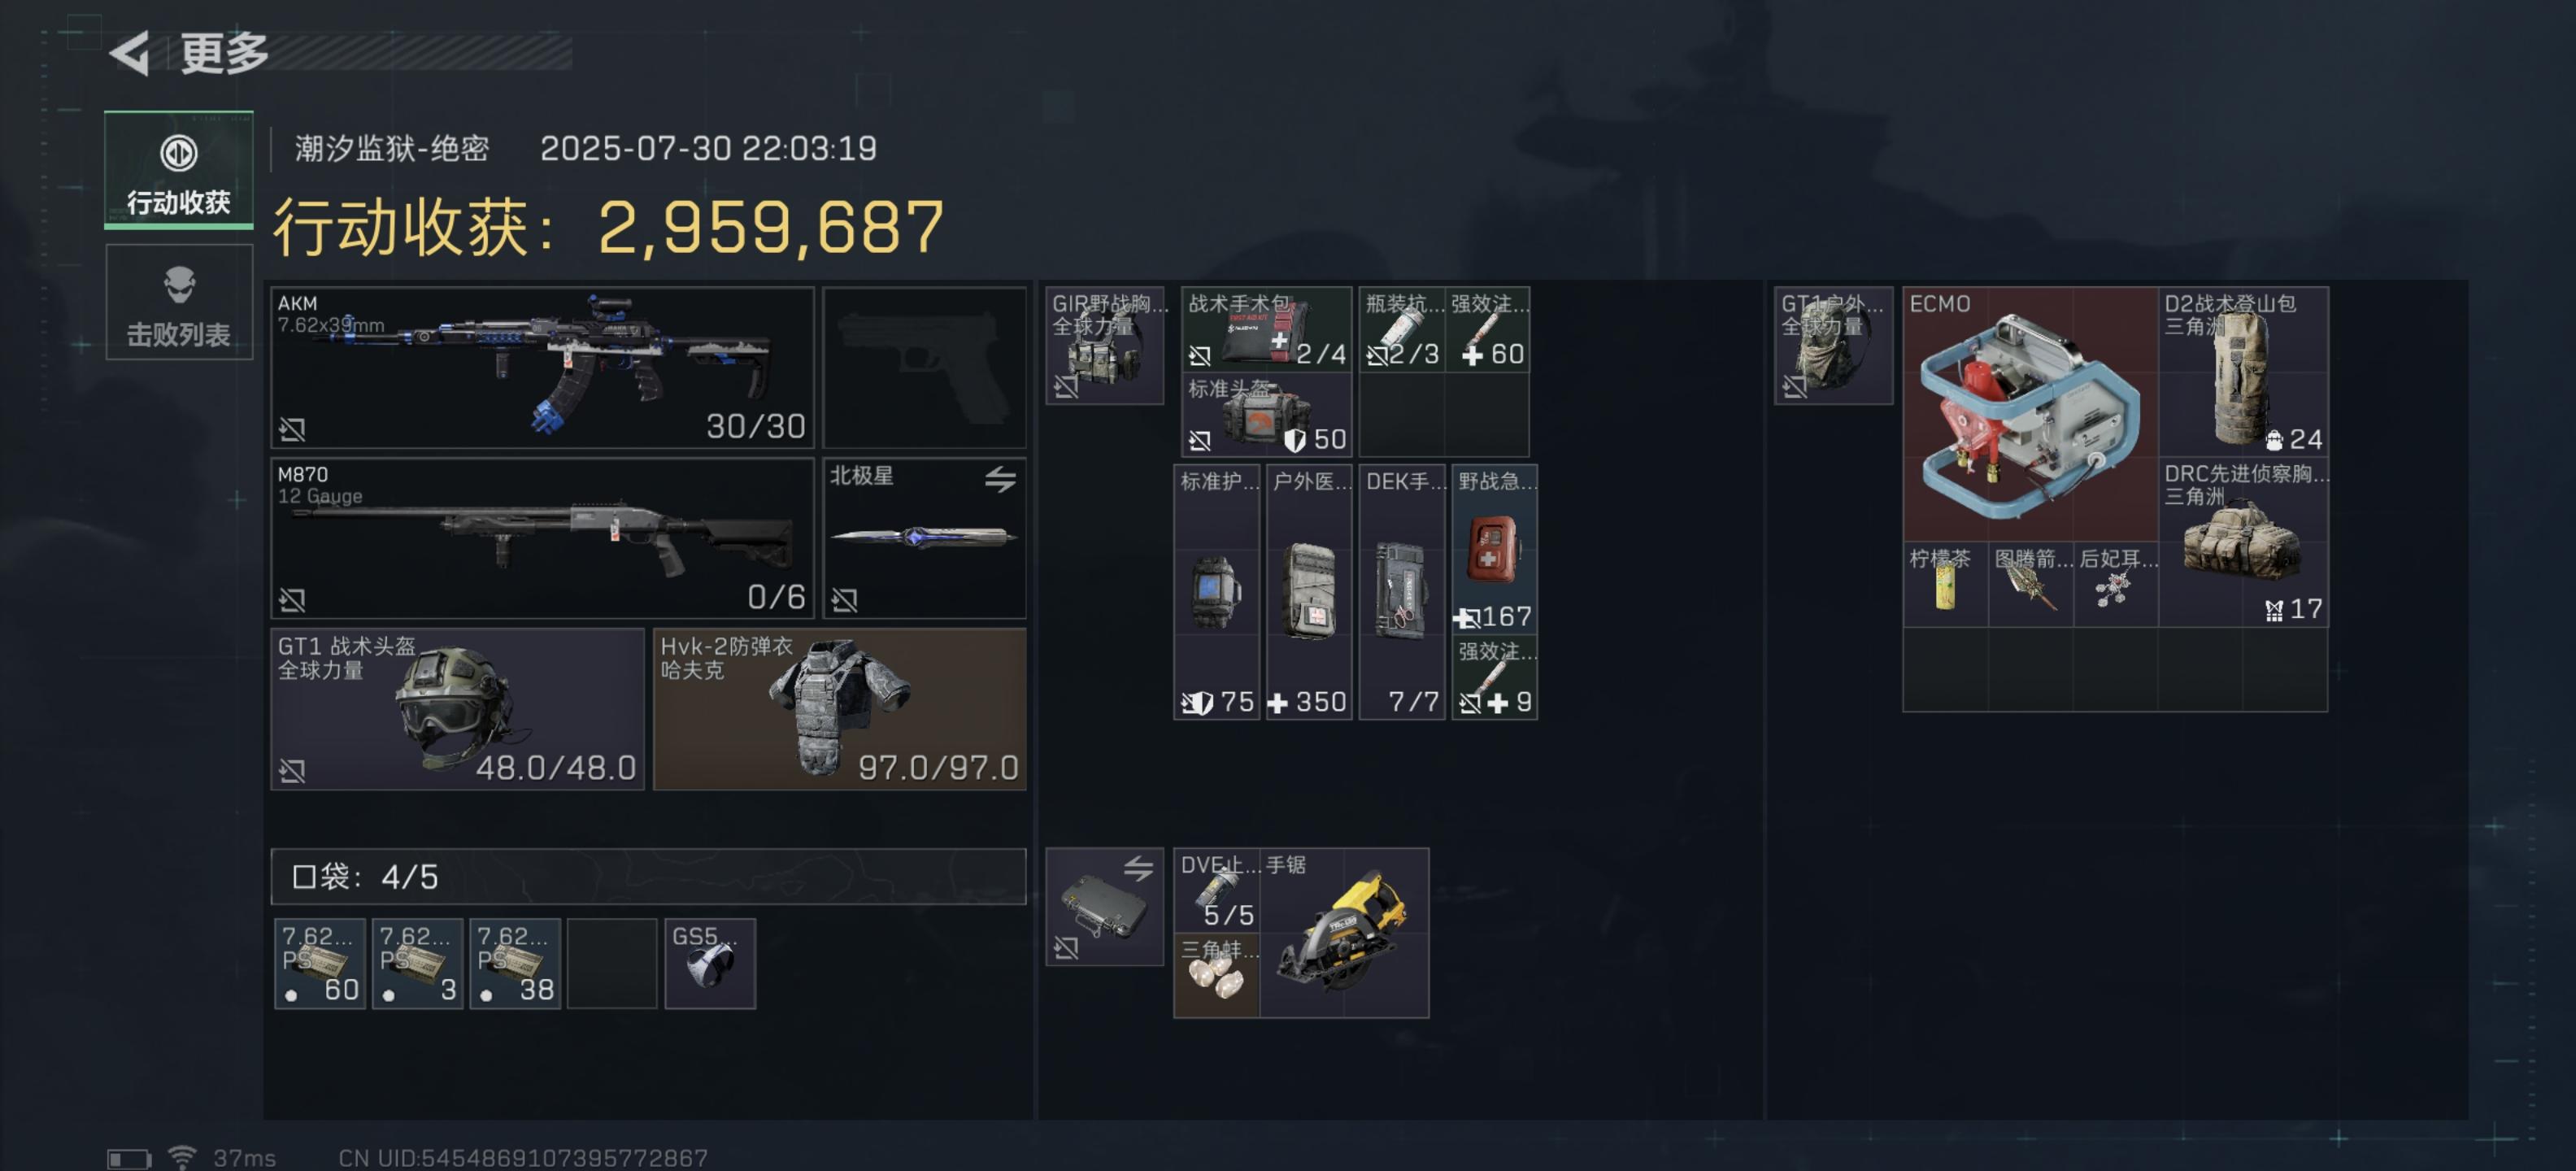Select the GT1 战术头盔 helmet
The image size is (2576, 1171).
[457, 709]
